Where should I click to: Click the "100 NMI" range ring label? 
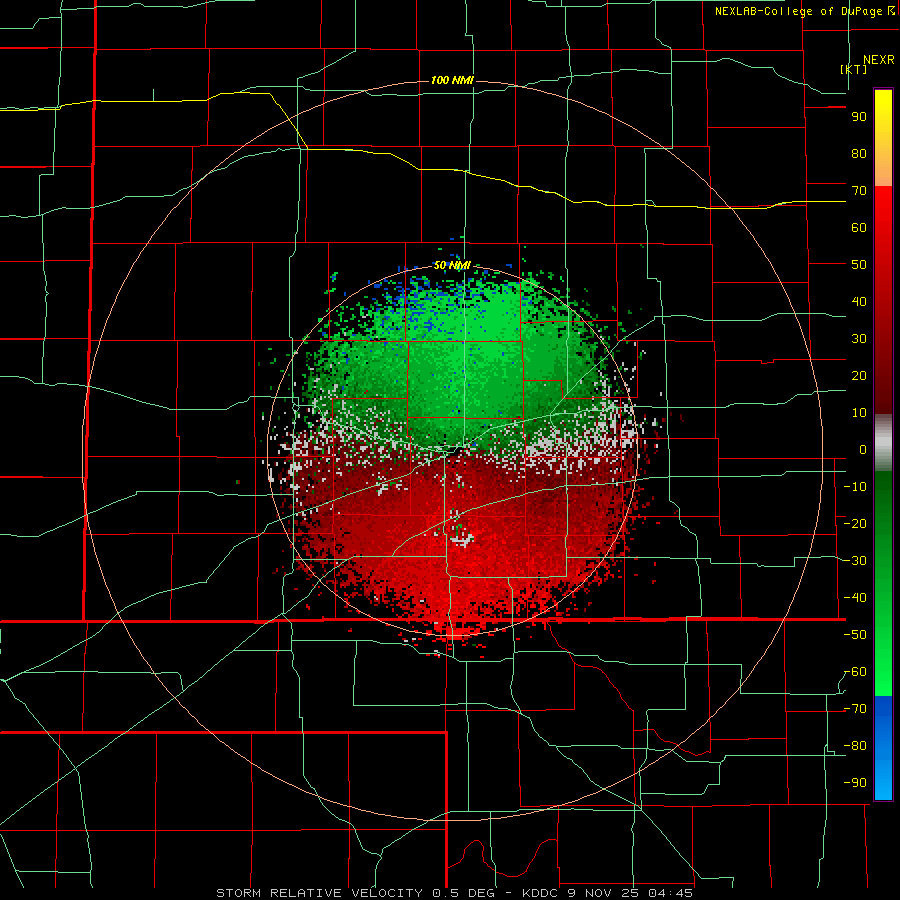pyautogui.click(x=452, y=80)
